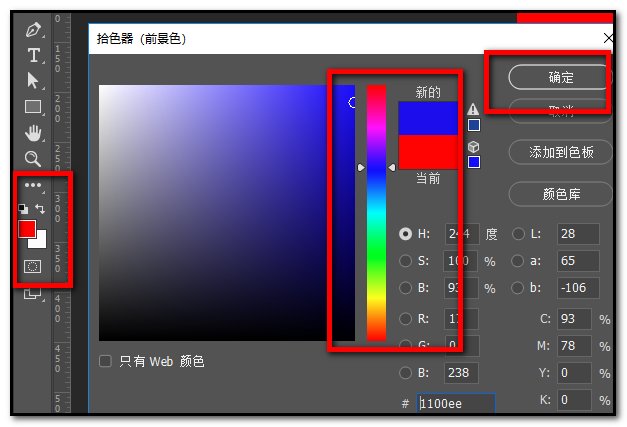
Task: Click the L field showing 28
Action: pos(578,234)
